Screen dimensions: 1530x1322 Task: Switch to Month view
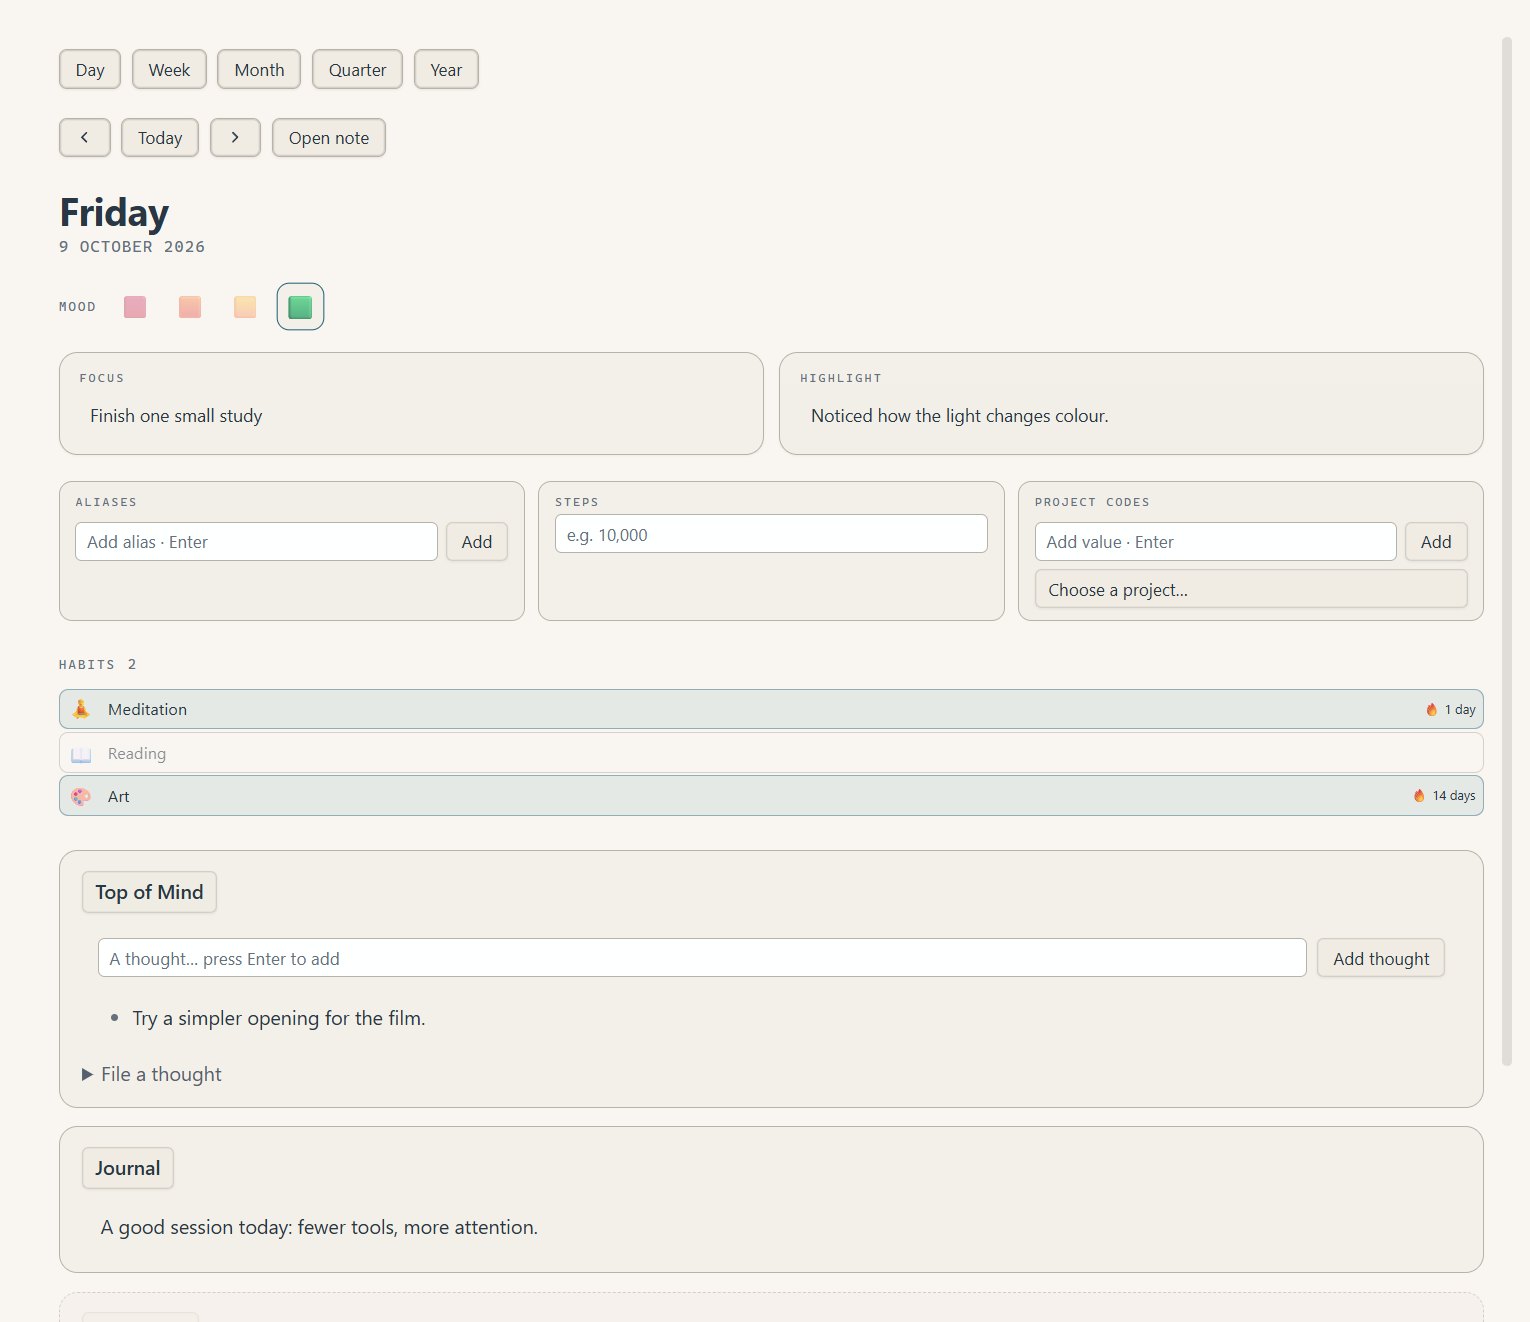259,70
